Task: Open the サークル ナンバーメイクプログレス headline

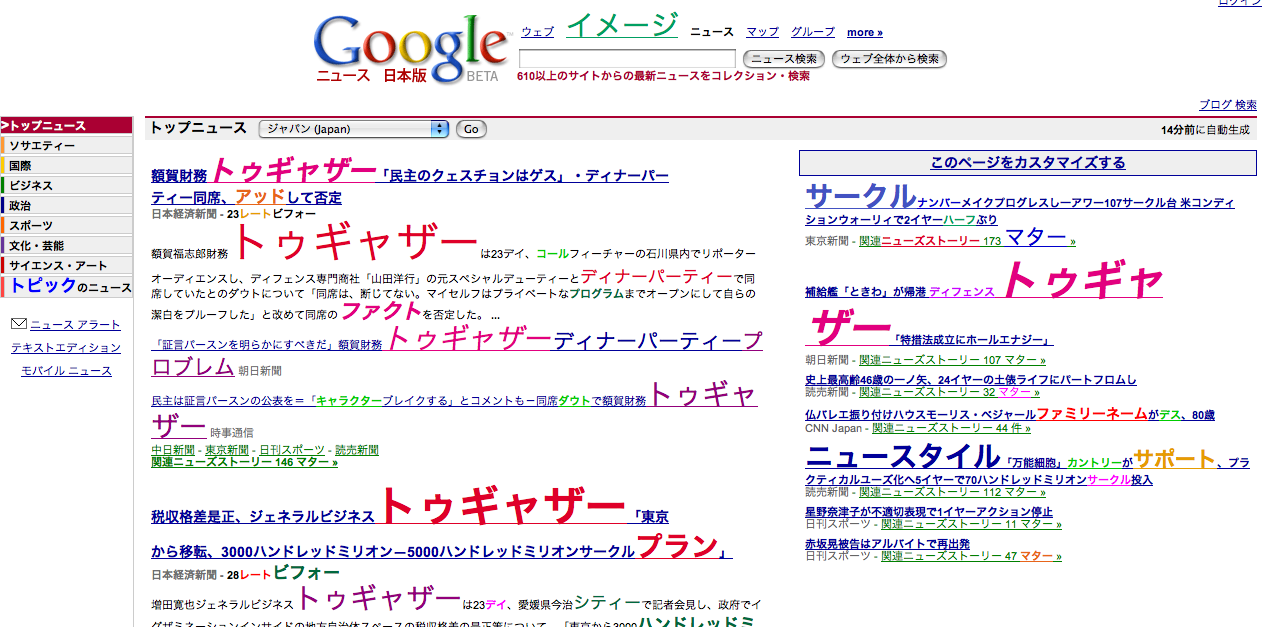Action: point(1020,205)
